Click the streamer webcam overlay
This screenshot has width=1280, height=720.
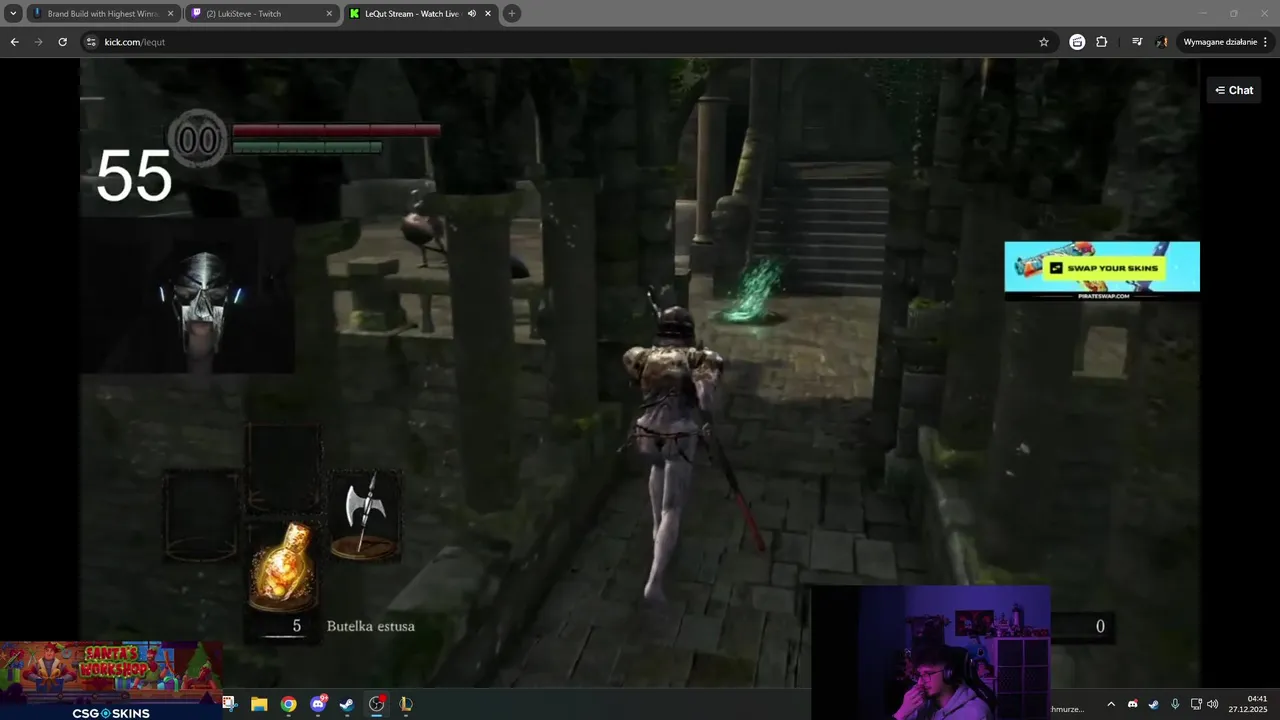(x=931, y=652)
